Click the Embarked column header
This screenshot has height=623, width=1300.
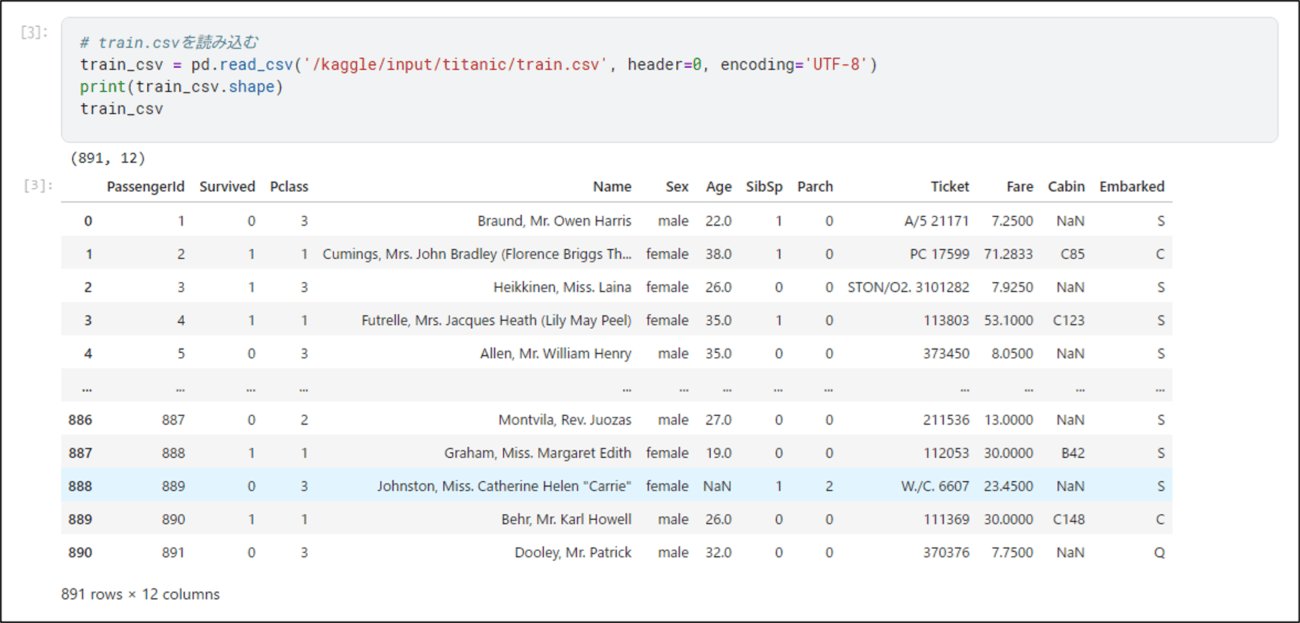tap(1132, 187)
